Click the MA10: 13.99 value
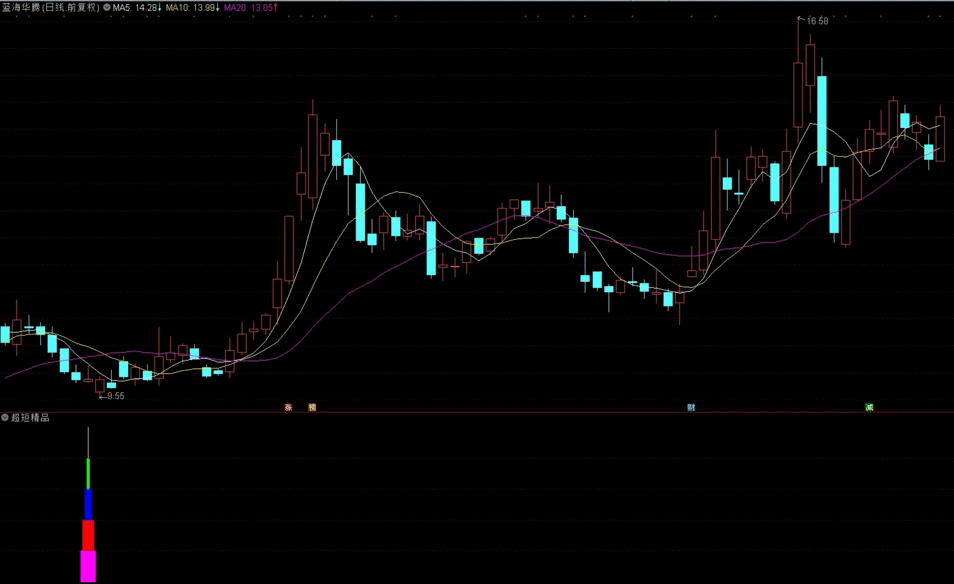 pyautogui.click(x=190, y=8)
